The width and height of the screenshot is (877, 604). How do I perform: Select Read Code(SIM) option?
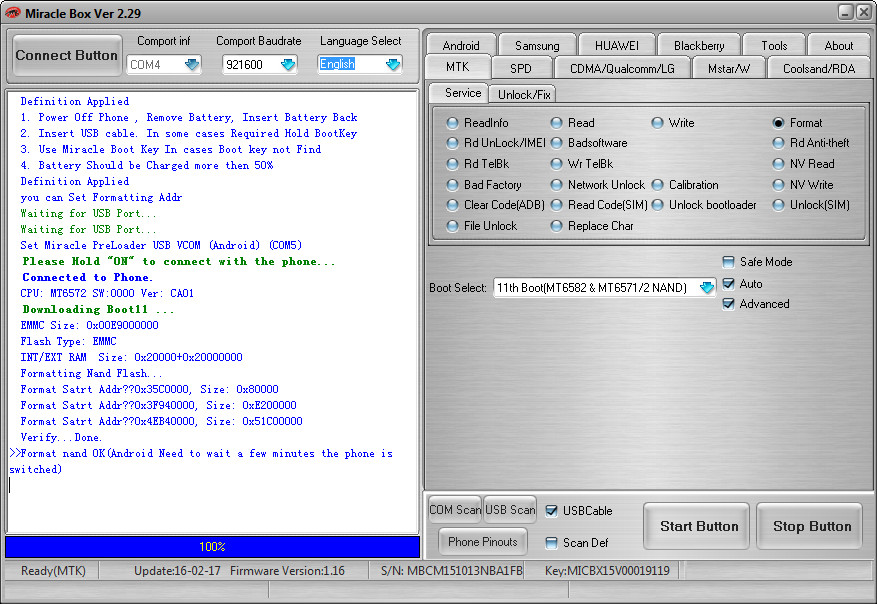(600, 205)
